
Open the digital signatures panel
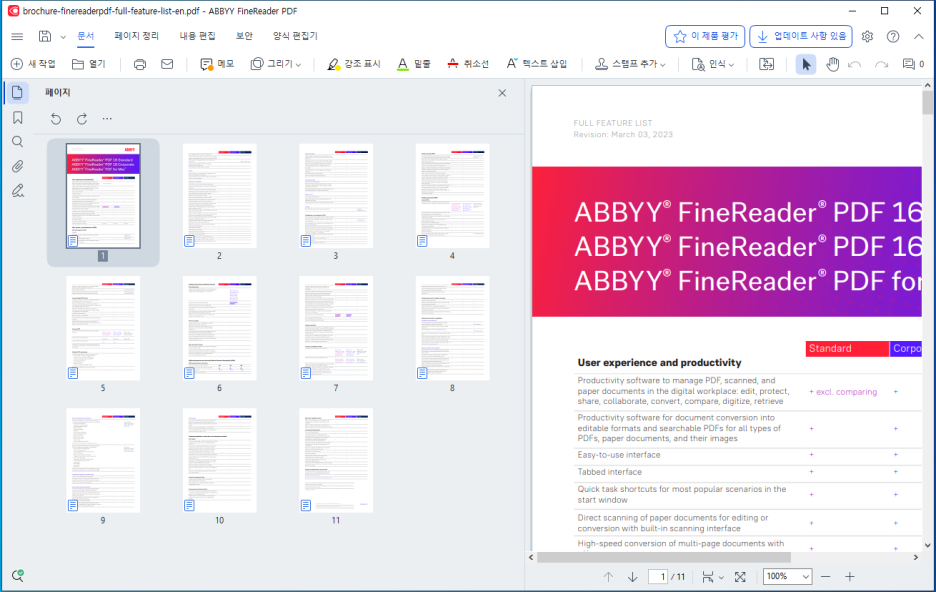point(17,191)
